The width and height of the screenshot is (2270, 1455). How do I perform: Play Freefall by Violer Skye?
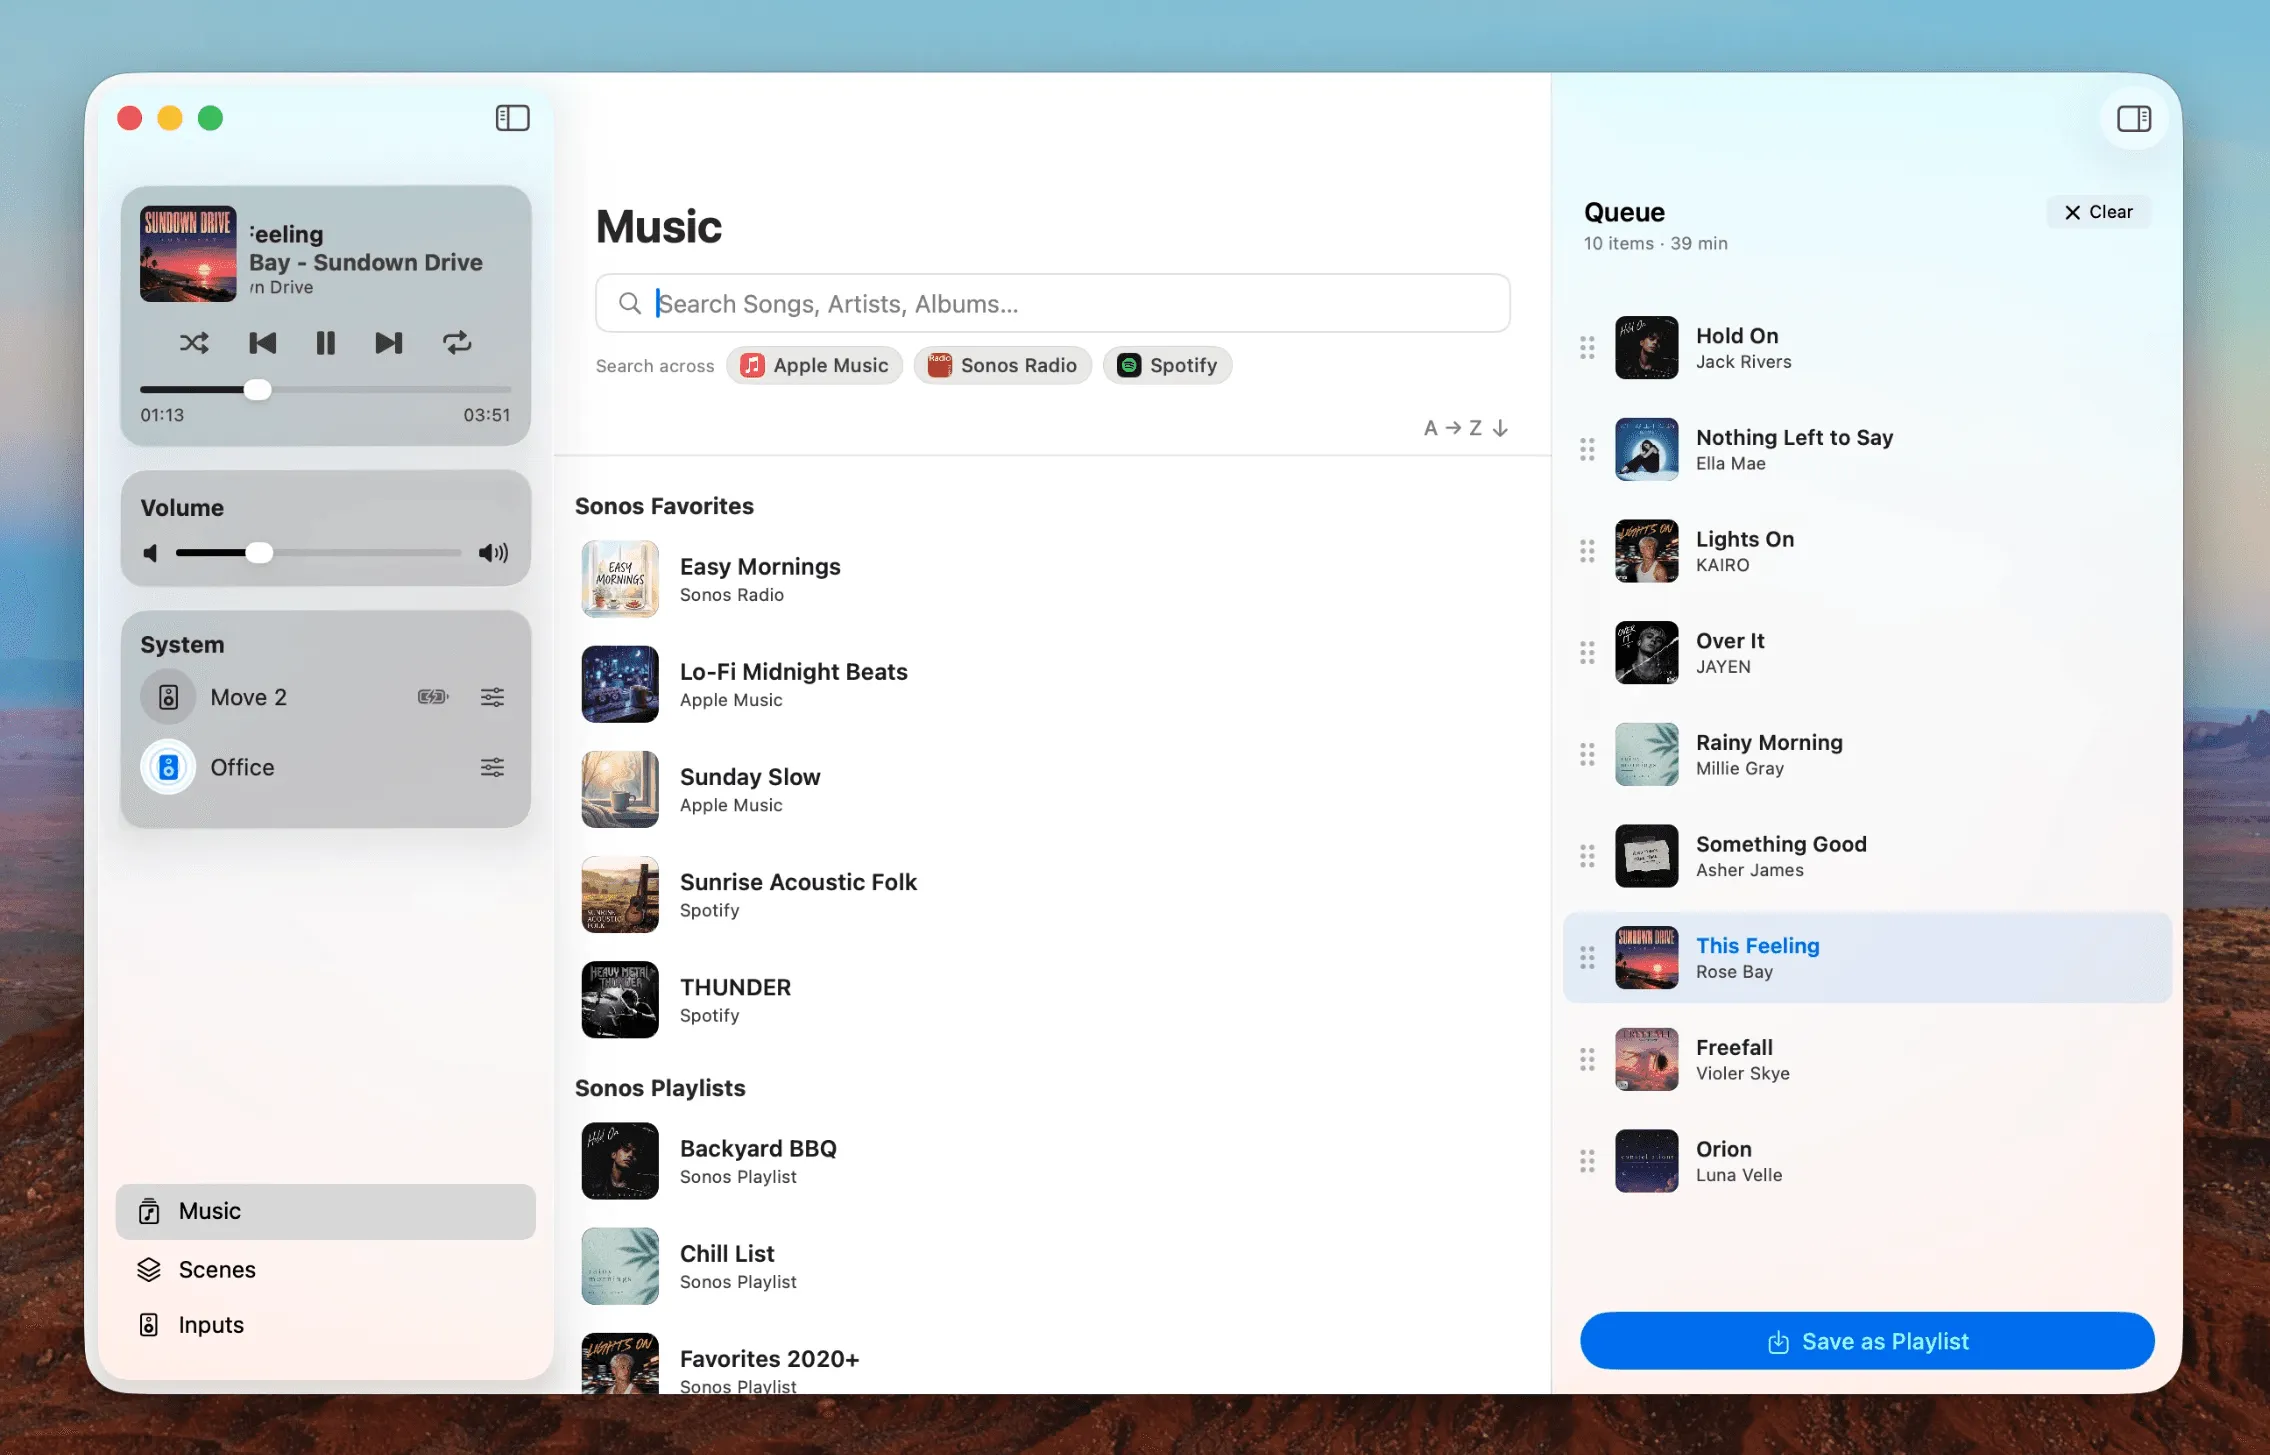(x=1867, y=1060)
